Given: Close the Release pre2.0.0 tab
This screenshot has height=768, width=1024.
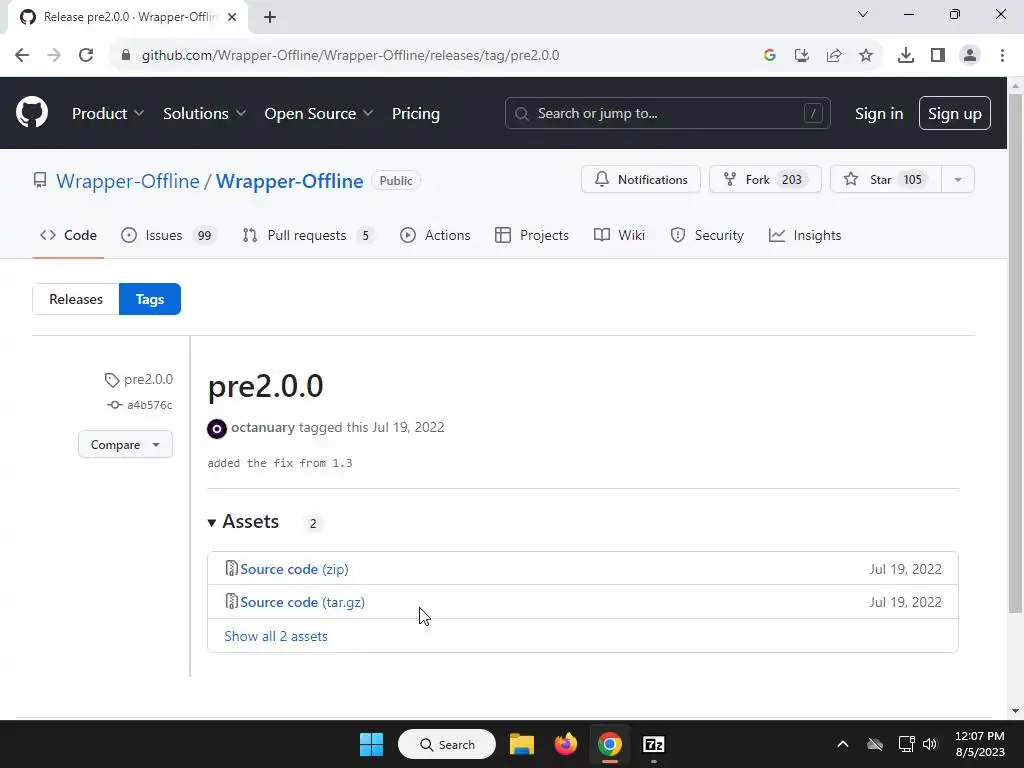Looking at the screenshot, I should 232,17.
